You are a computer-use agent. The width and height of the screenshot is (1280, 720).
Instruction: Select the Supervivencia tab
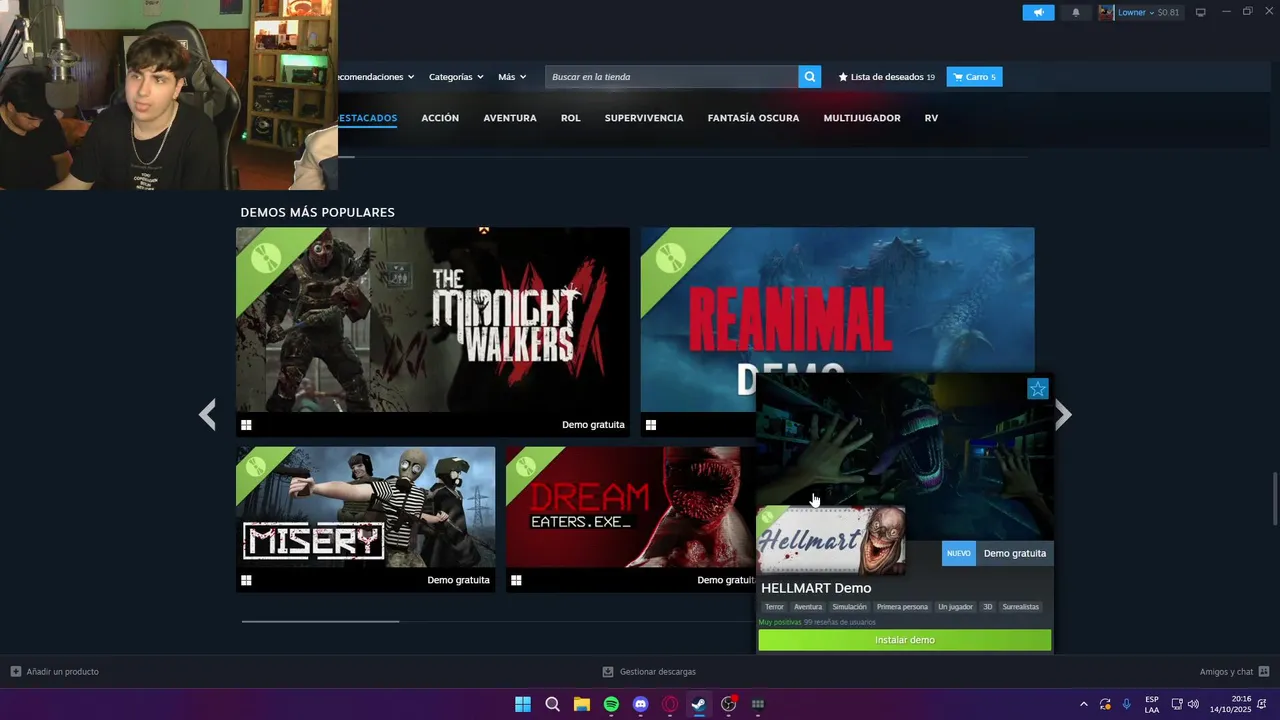click(x=644, y=118)
